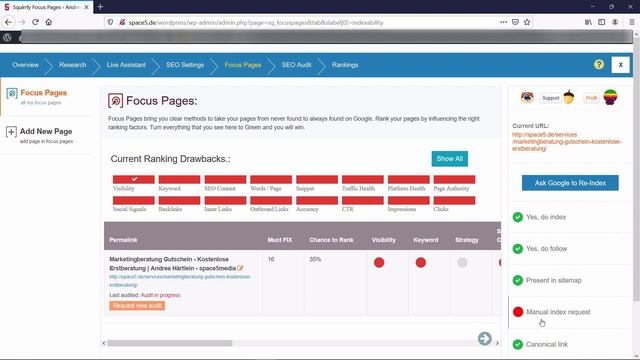Open browser home page icon
Image resolution: width=640 pixels, height=360 pixels.
pyautogui.click(x=49, y=22)
